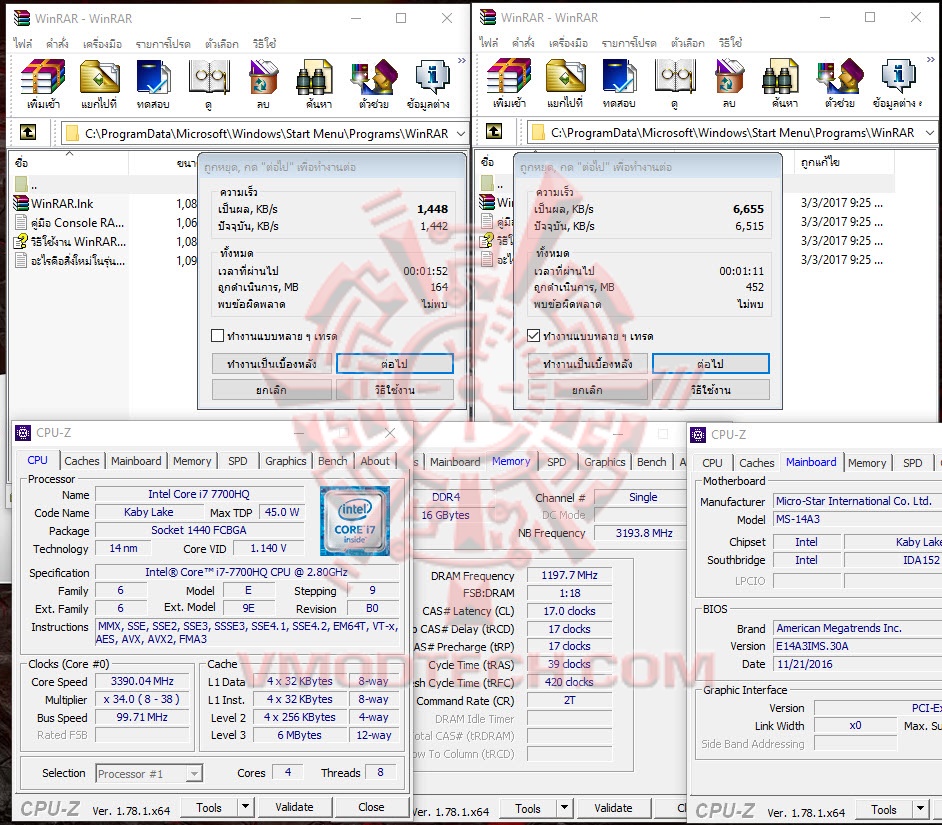The height and width of the screenshot is (825, 942).
Task: Click Continue (ต่อไป) button in left dialog
Action: [x=395, y=364]
